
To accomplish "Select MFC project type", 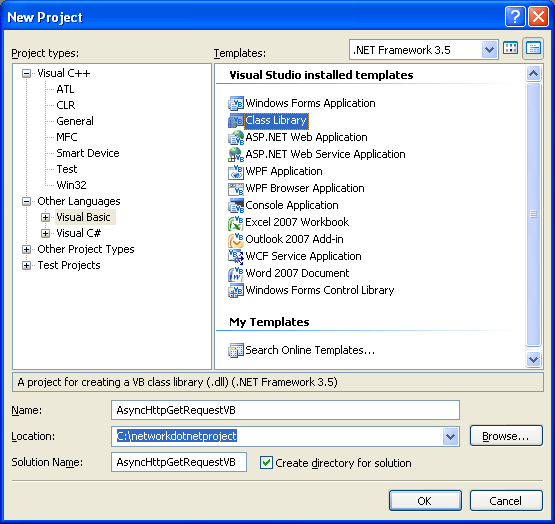I will point(67,137).
